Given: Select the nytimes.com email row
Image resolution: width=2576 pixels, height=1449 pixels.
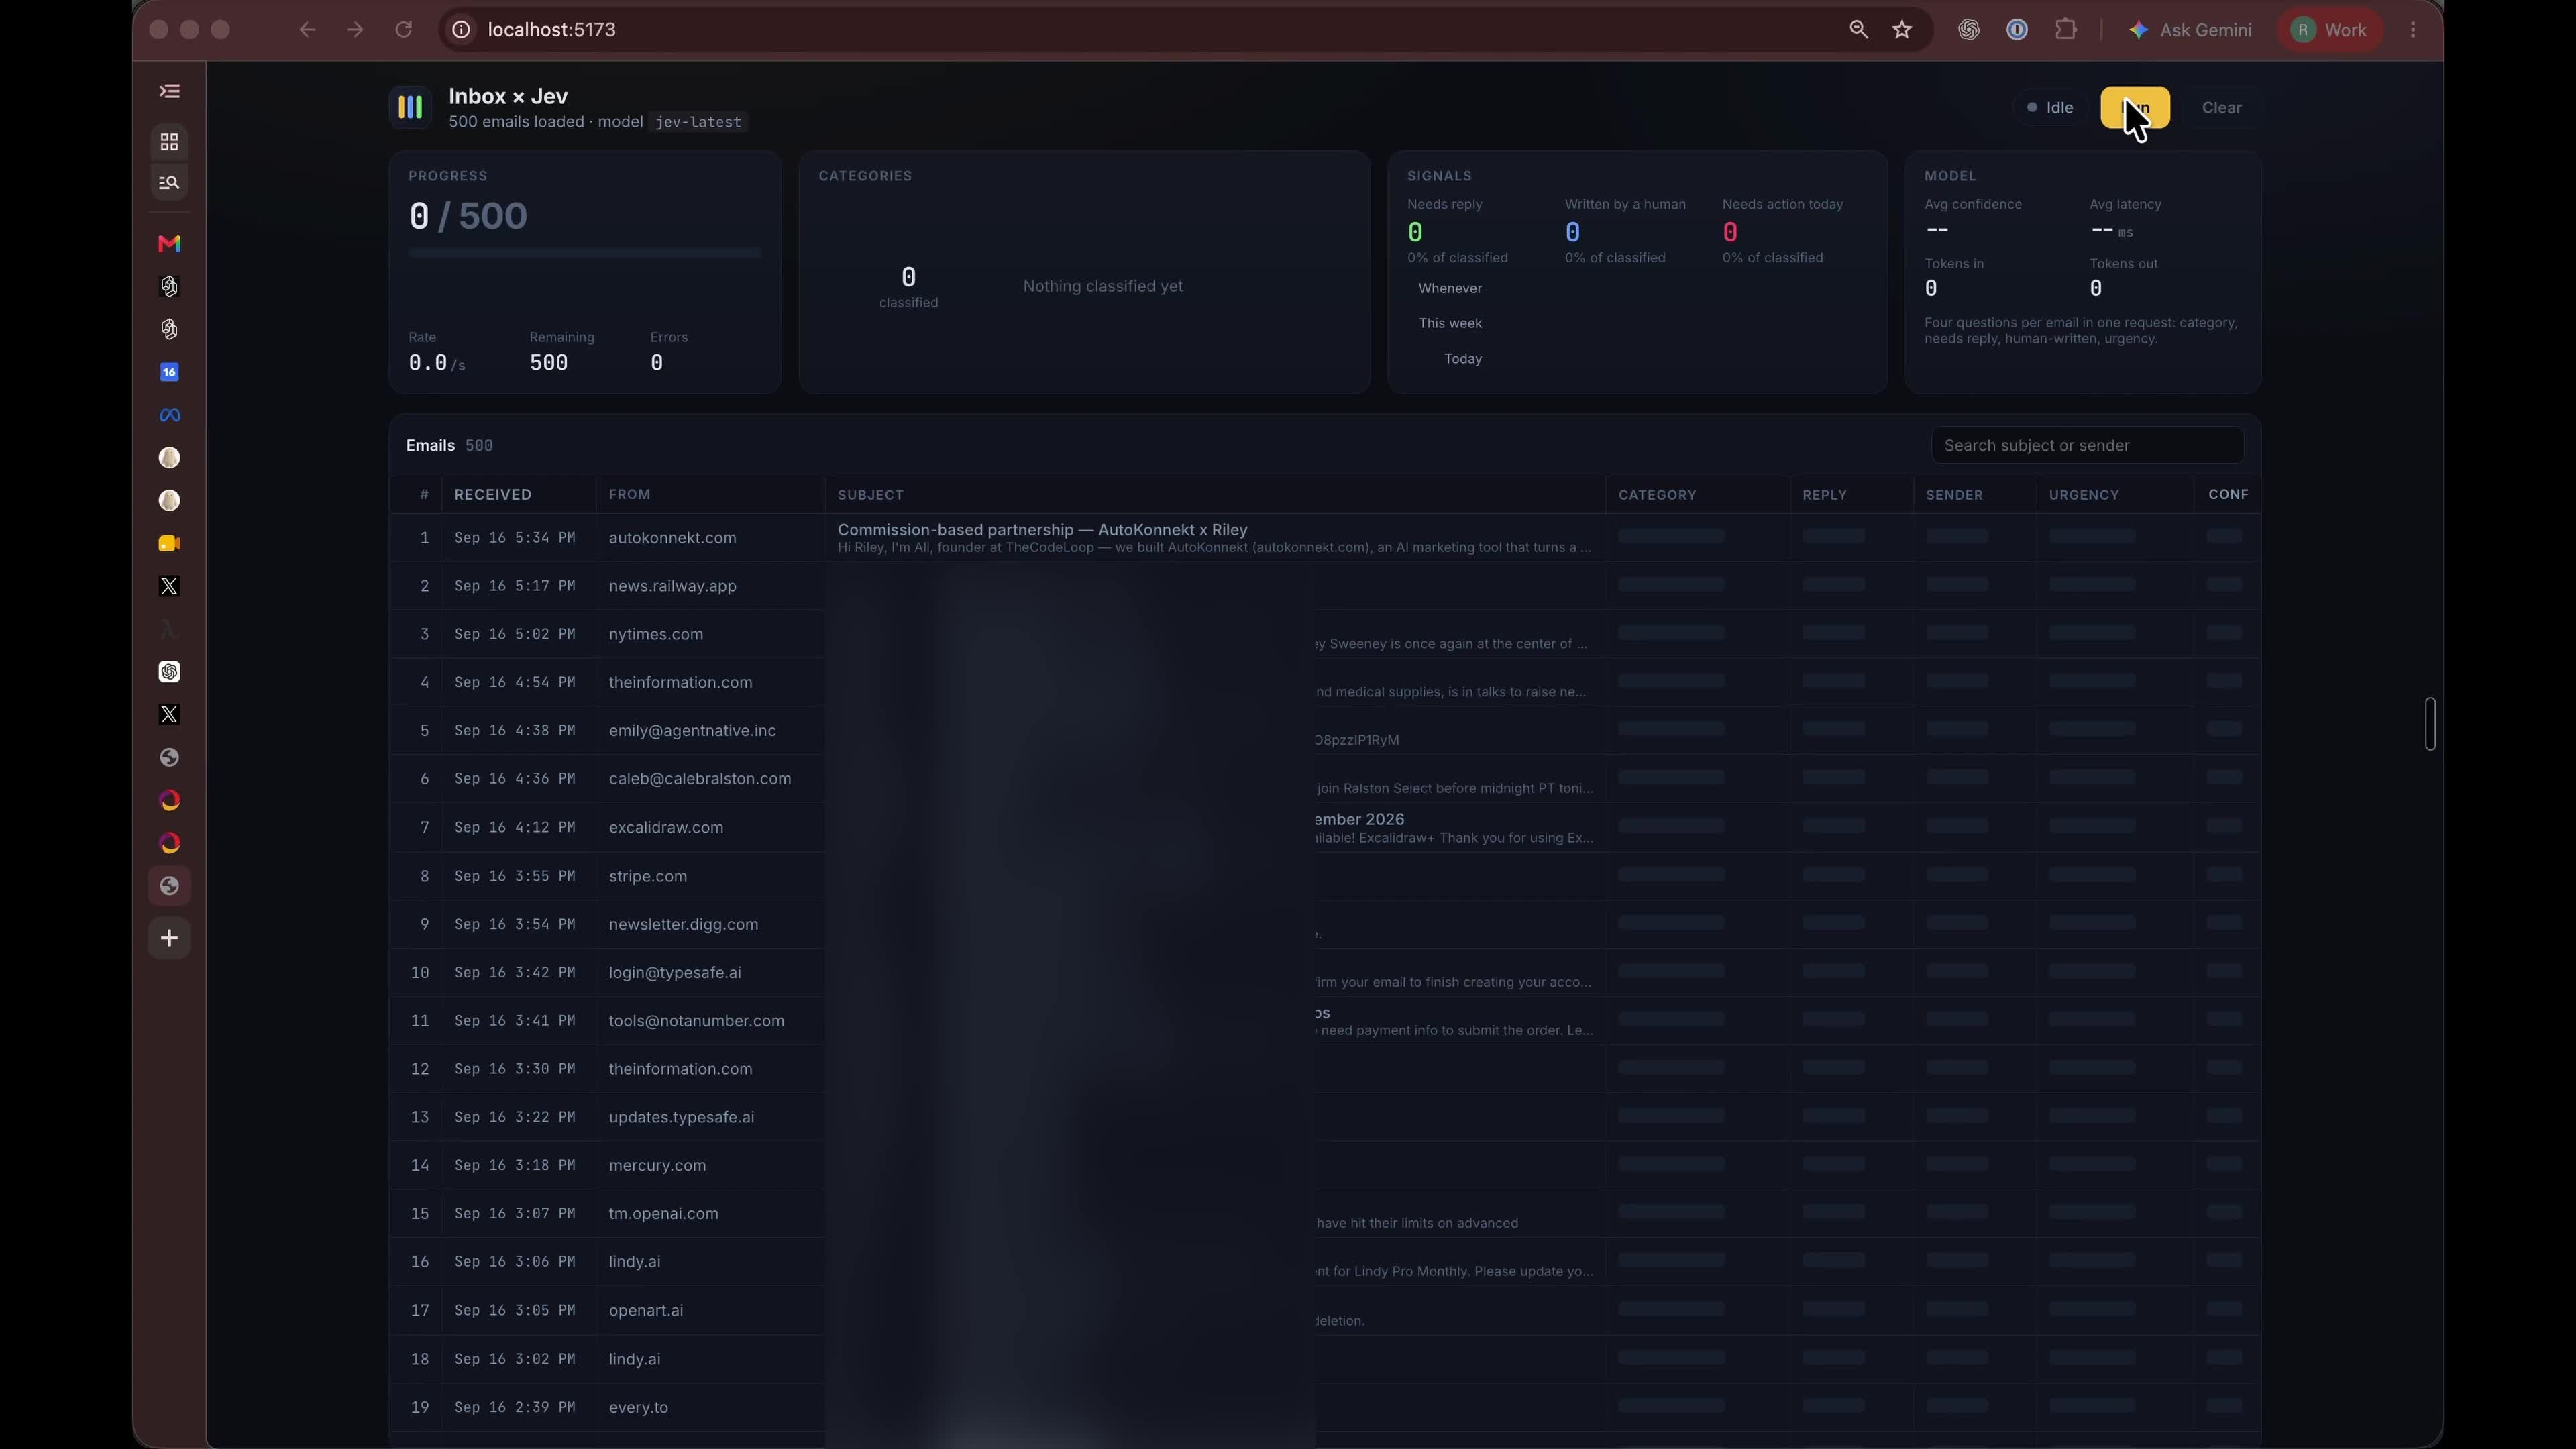Looking at the screenshot, I should [x=1325, y=634].
